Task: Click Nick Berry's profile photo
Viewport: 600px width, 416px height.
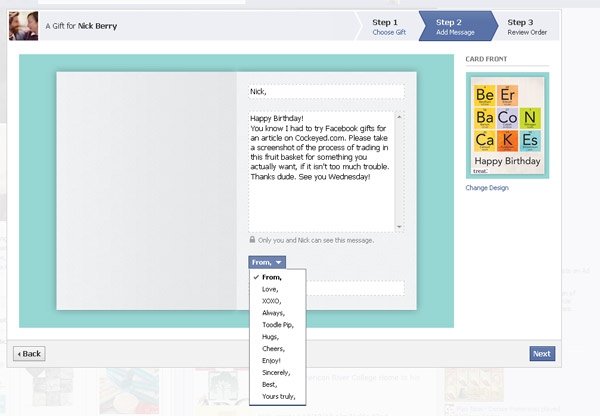Action: pos(23,26)
